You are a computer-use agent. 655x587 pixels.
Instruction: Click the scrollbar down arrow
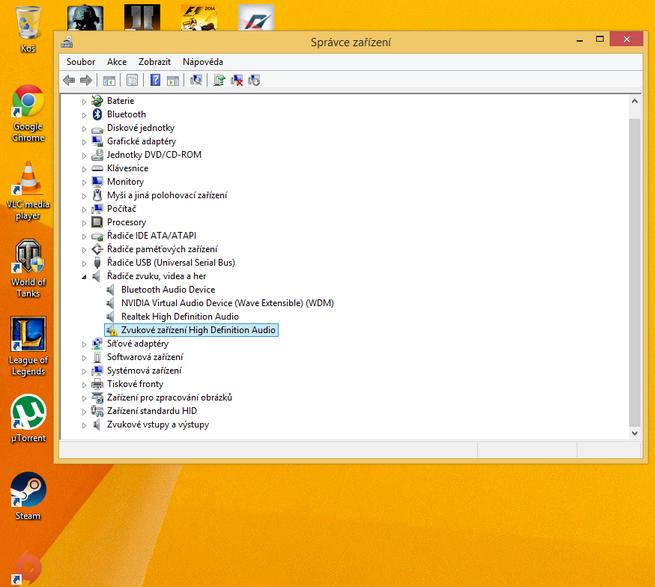(635, 433)
